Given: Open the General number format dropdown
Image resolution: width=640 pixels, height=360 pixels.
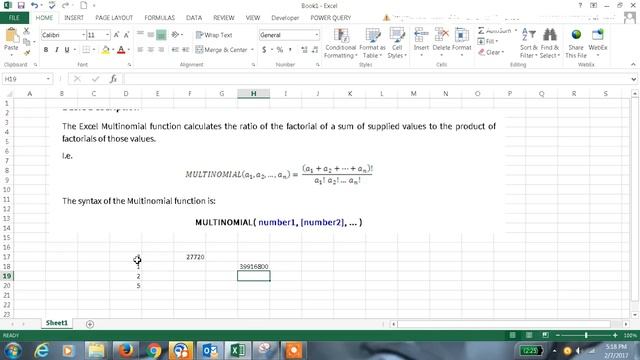Looking at the screenshot, I should pyautogui.click(x=316, y=35).
